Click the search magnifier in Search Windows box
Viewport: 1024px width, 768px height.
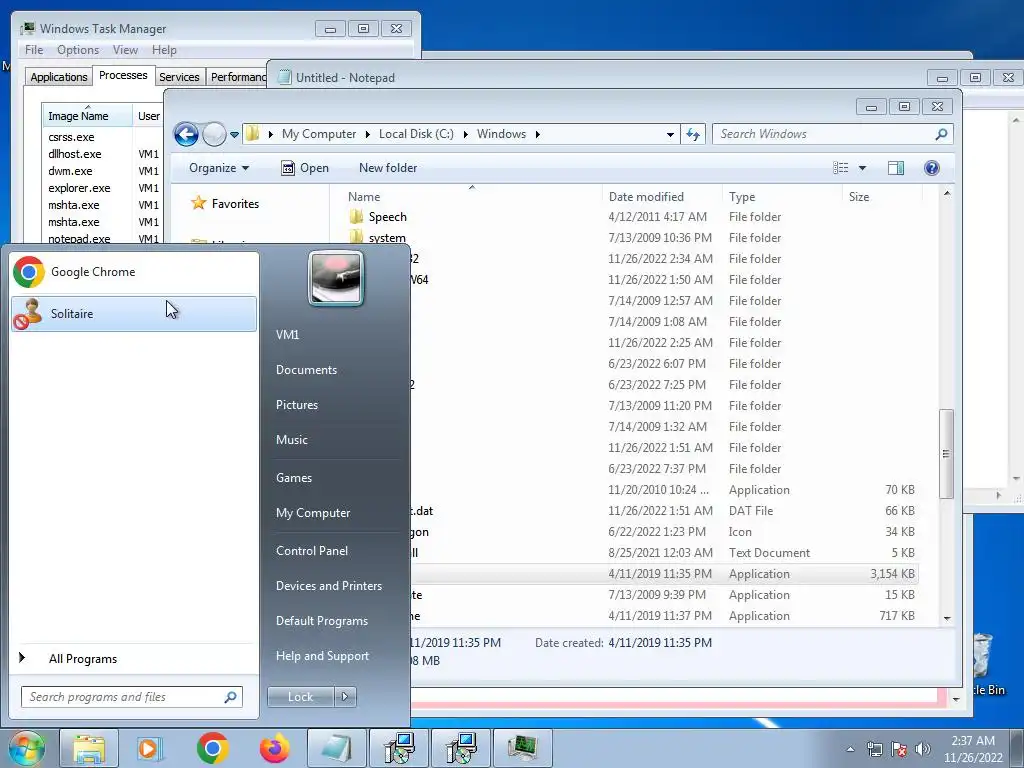(x=941, y=134)
